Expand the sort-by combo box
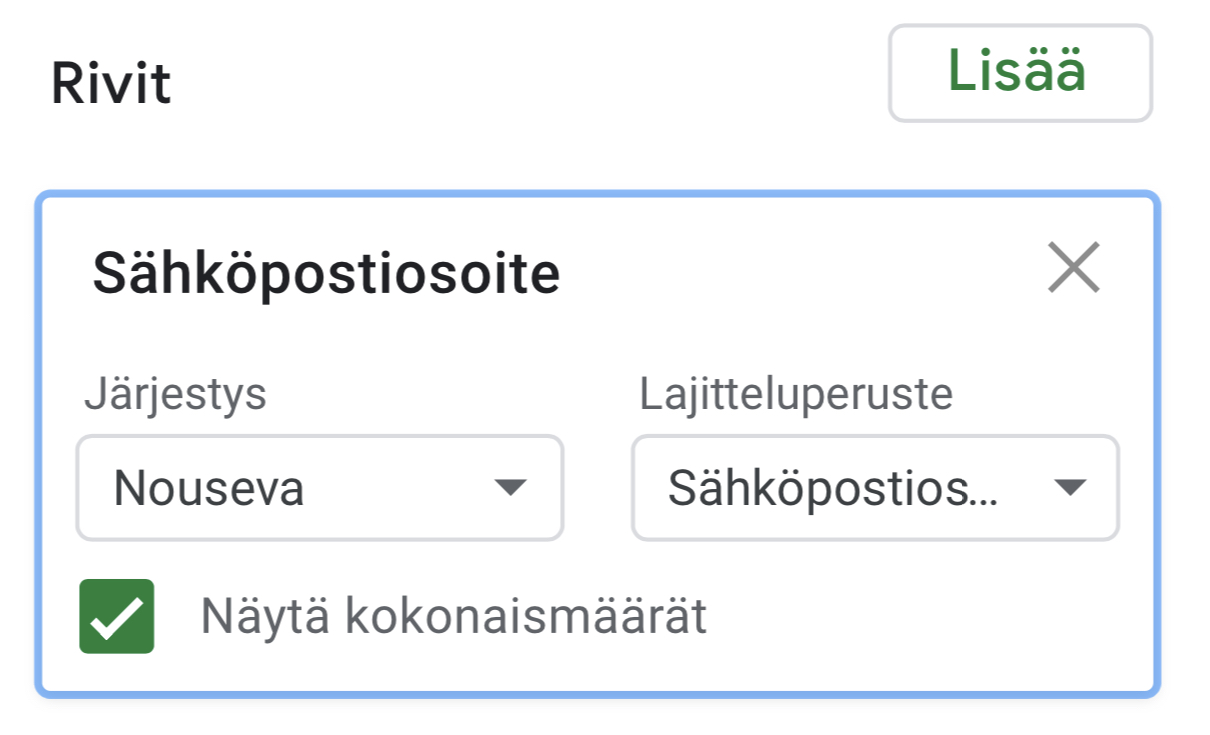The image size is (1210, 735). coord(874,488)
